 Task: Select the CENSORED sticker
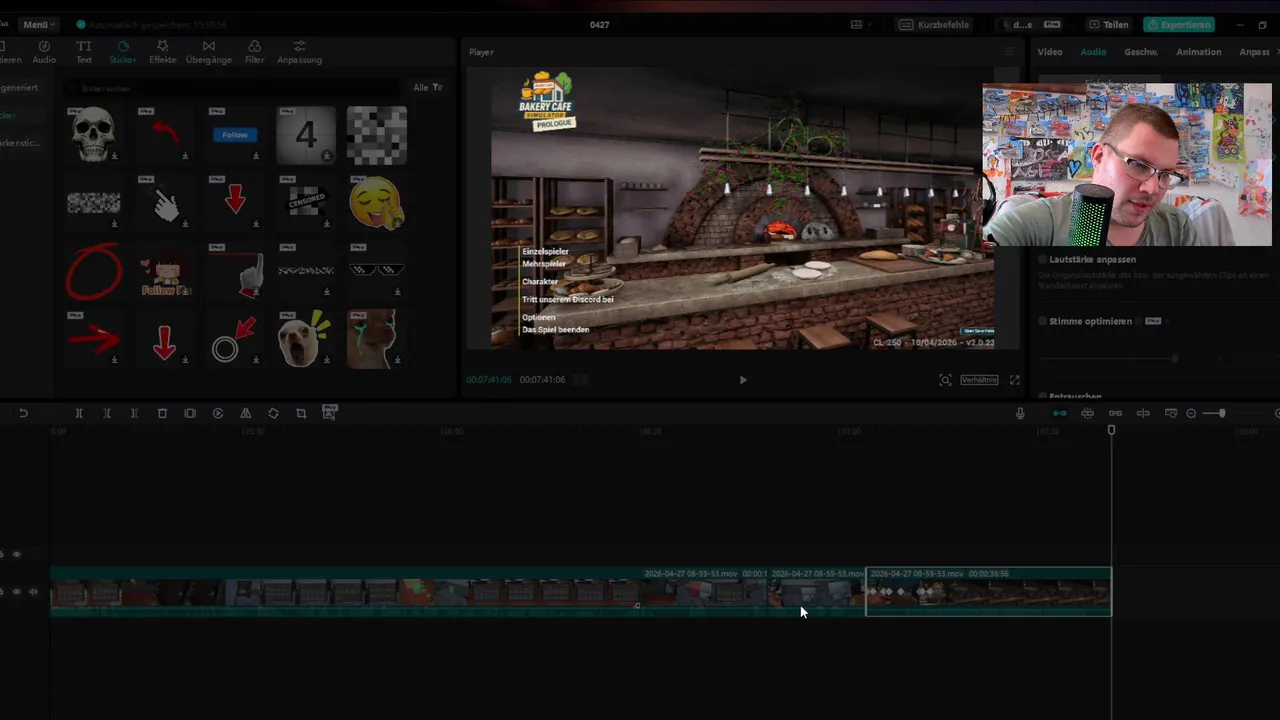click(x=306, y=203)
